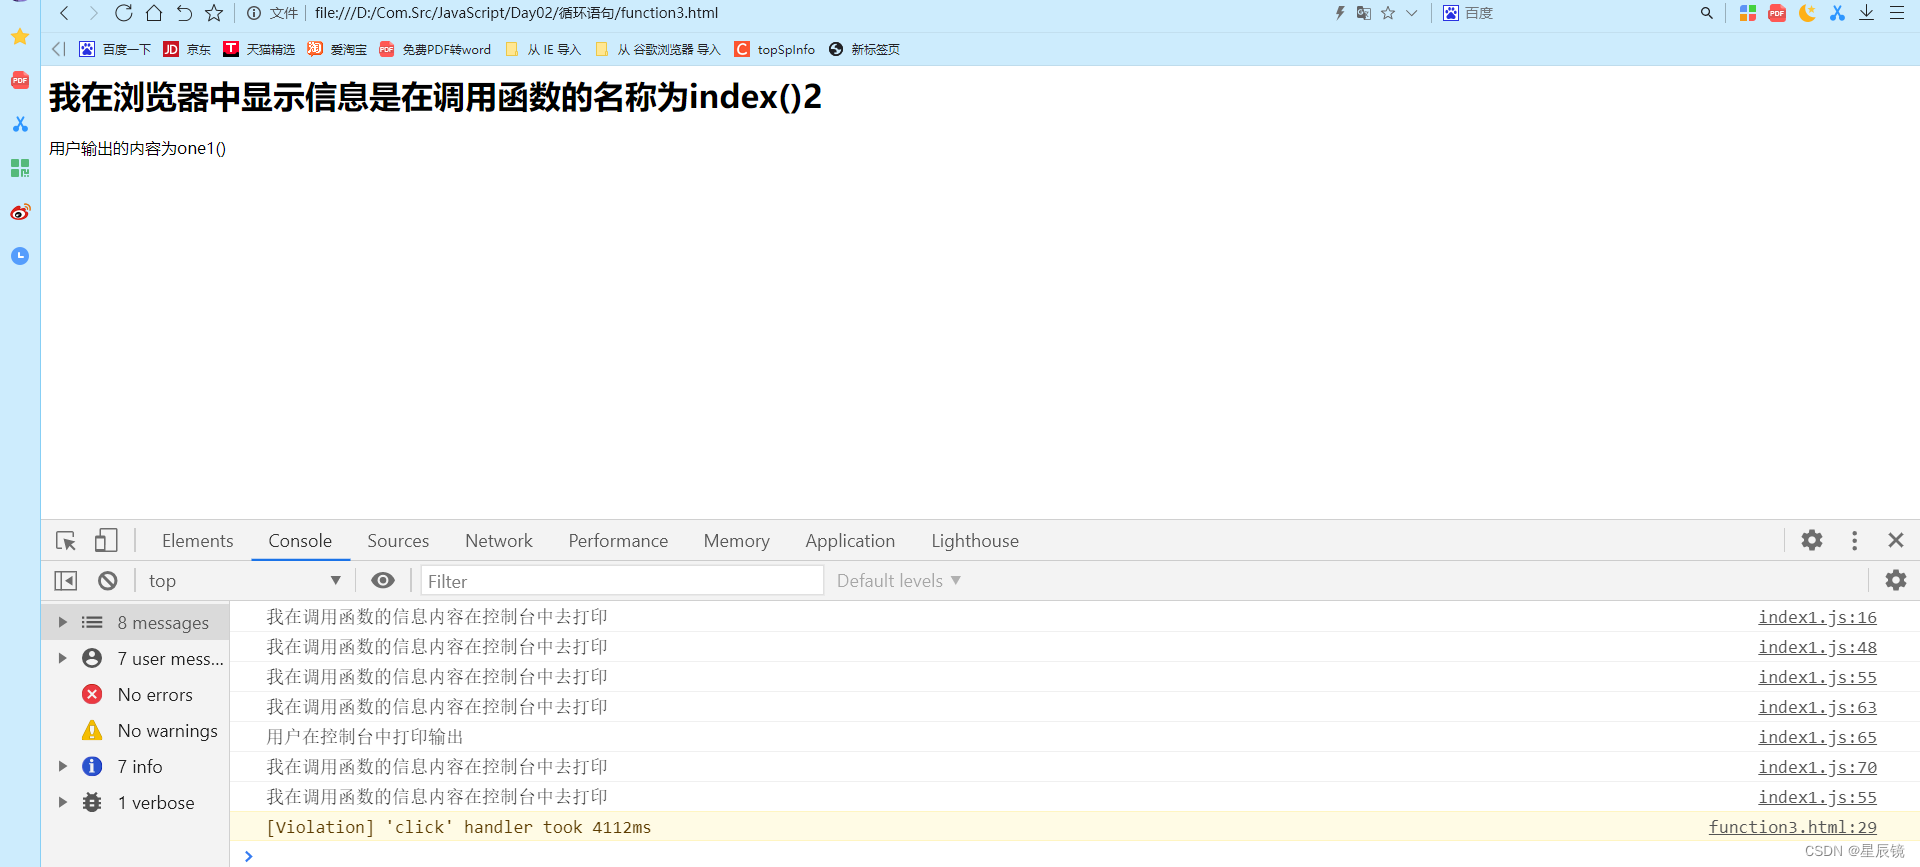Switch to the Performance tab
Image resolution: width=1920 pixels, height=867 pixels.
point(618,541)
